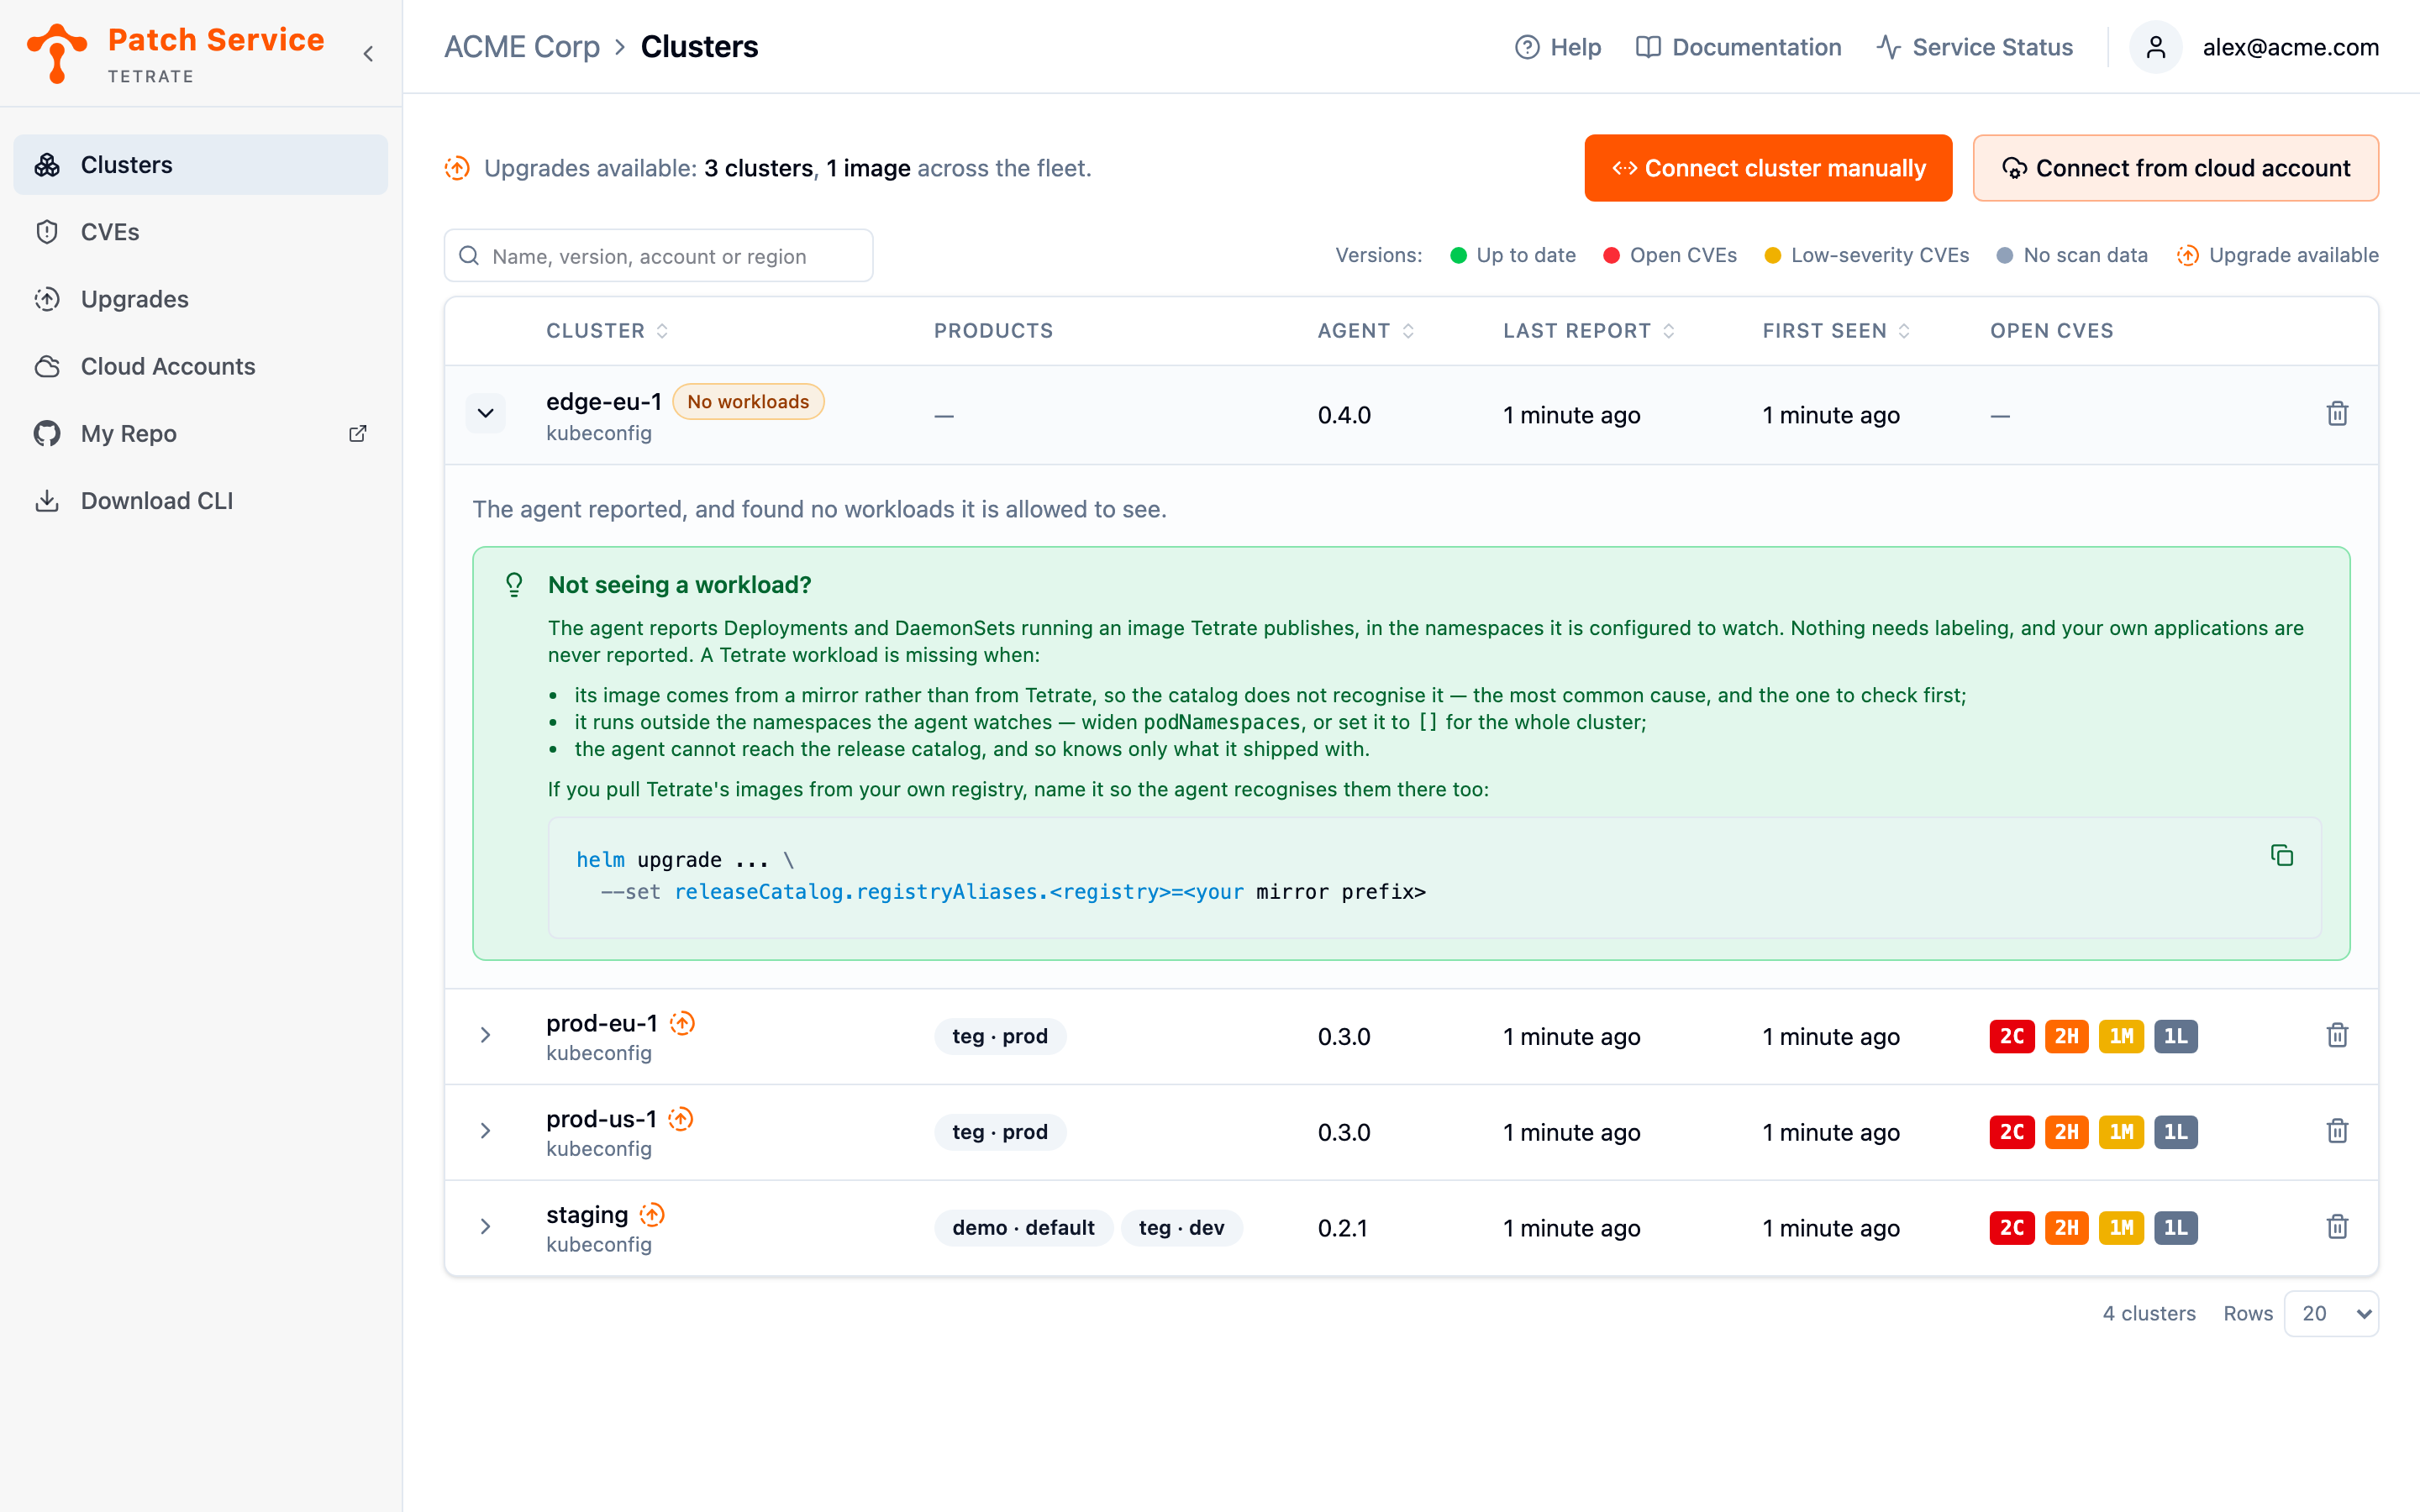The width and height of the screenshot is (2420, 1512).
Task: Click the 4 clusters count text
Action: point(2149,1313)
